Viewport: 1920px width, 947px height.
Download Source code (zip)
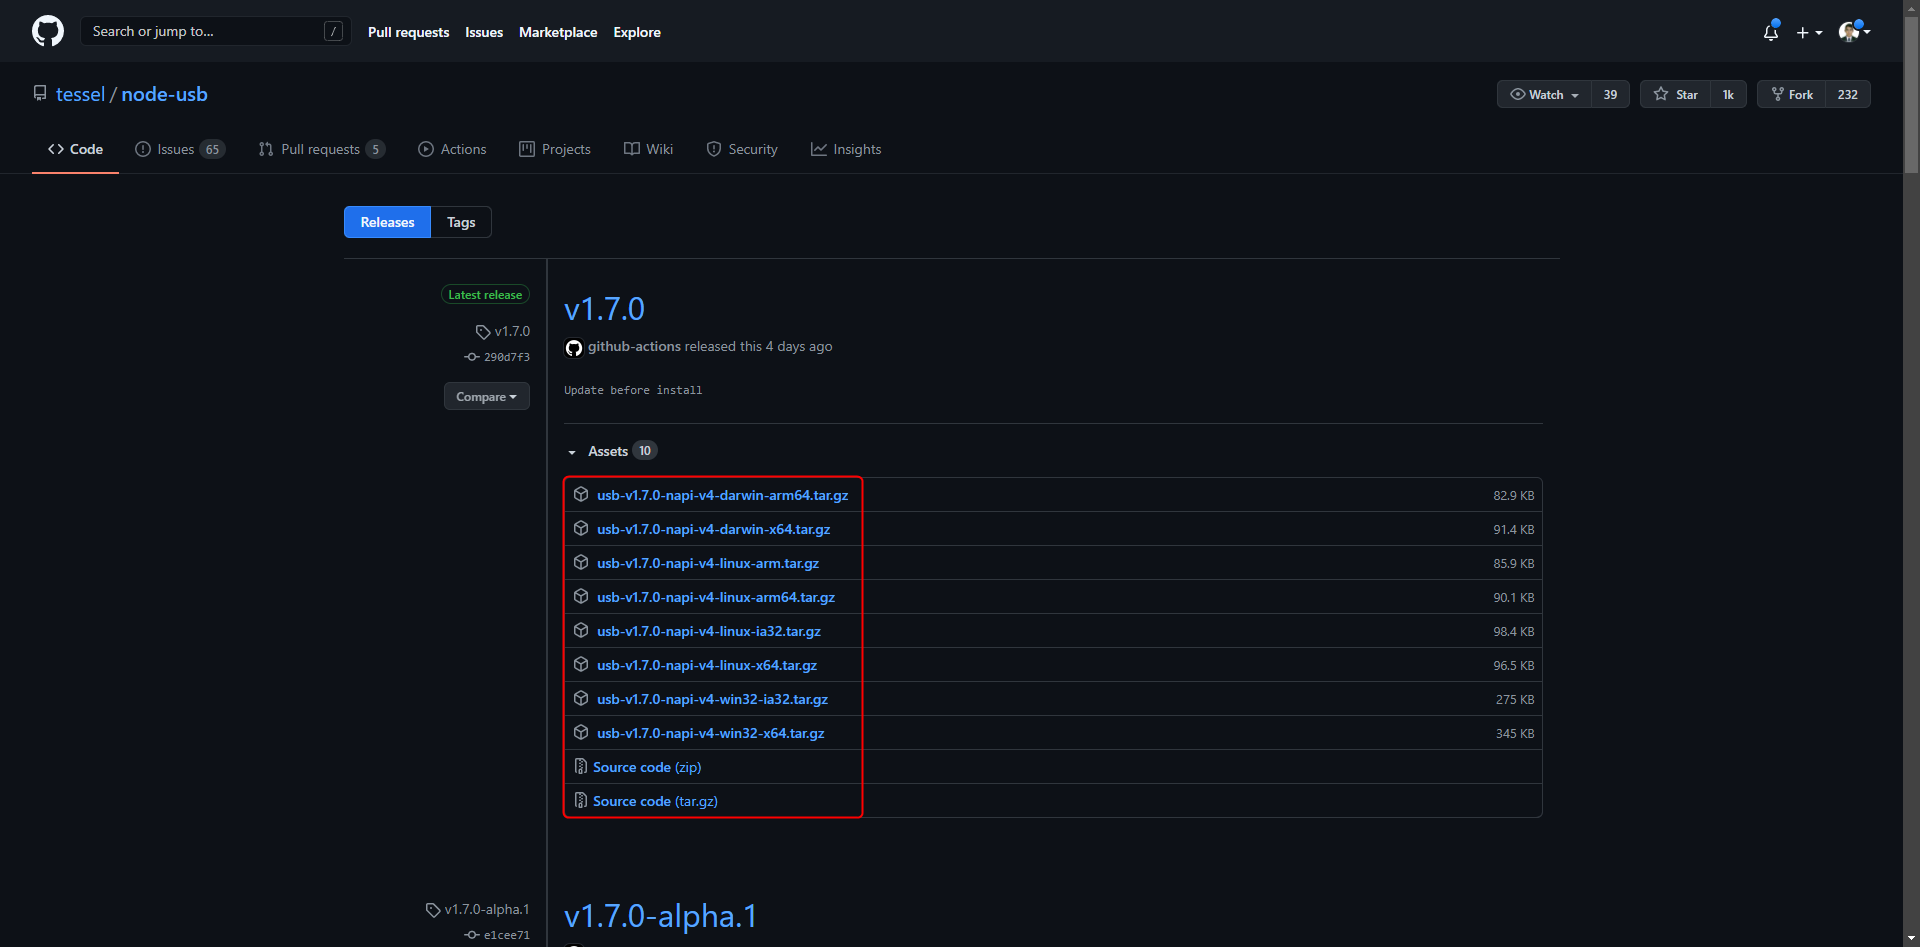647,767
